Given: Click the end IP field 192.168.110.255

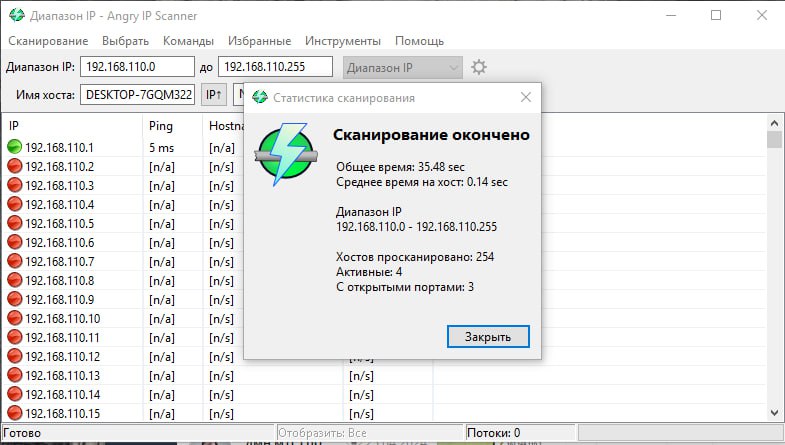Looking at the screenshot, I should point(275,68).
